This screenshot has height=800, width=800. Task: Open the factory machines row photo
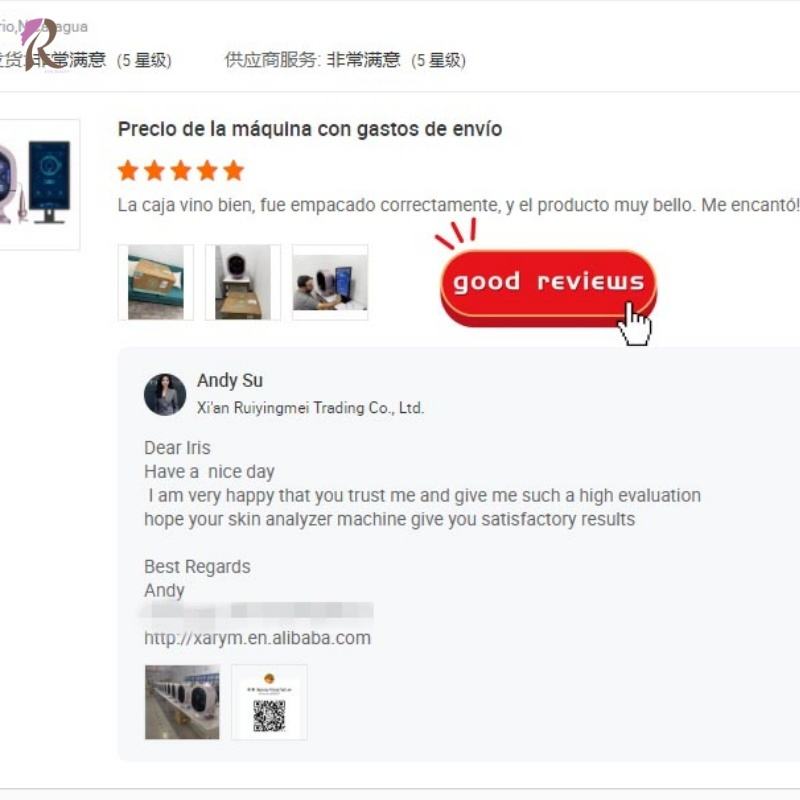(x=182, y=702)
